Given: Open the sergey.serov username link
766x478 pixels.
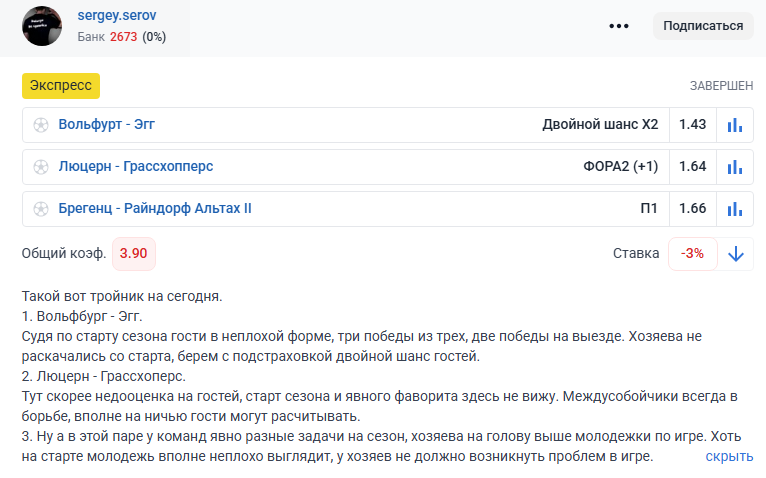Looking at the screenshot, I should (117, 15).
